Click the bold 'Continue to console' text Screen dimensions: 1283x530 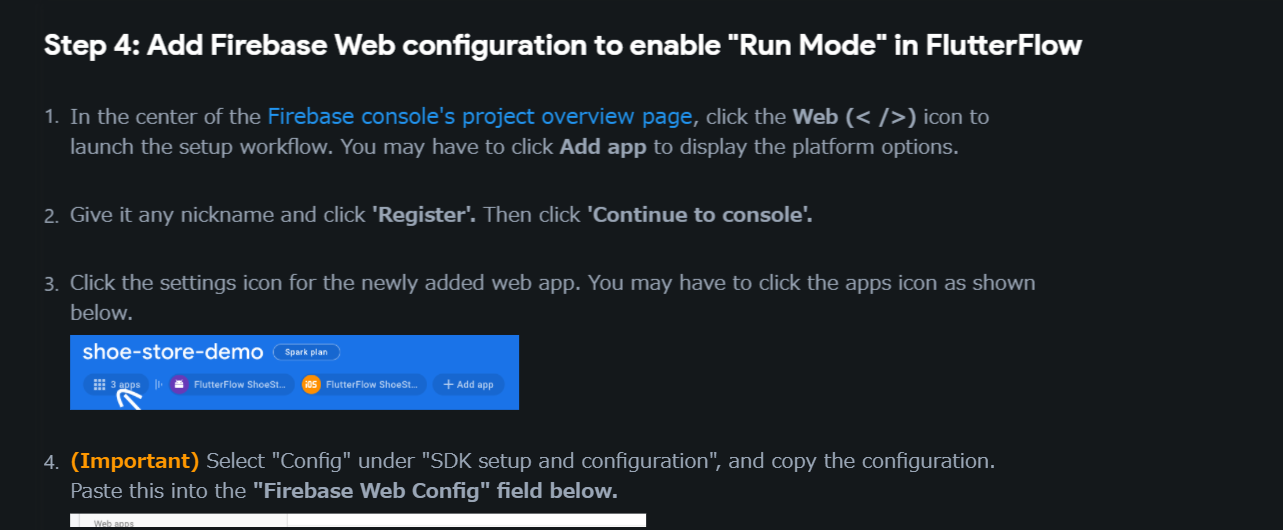(700, 215)
